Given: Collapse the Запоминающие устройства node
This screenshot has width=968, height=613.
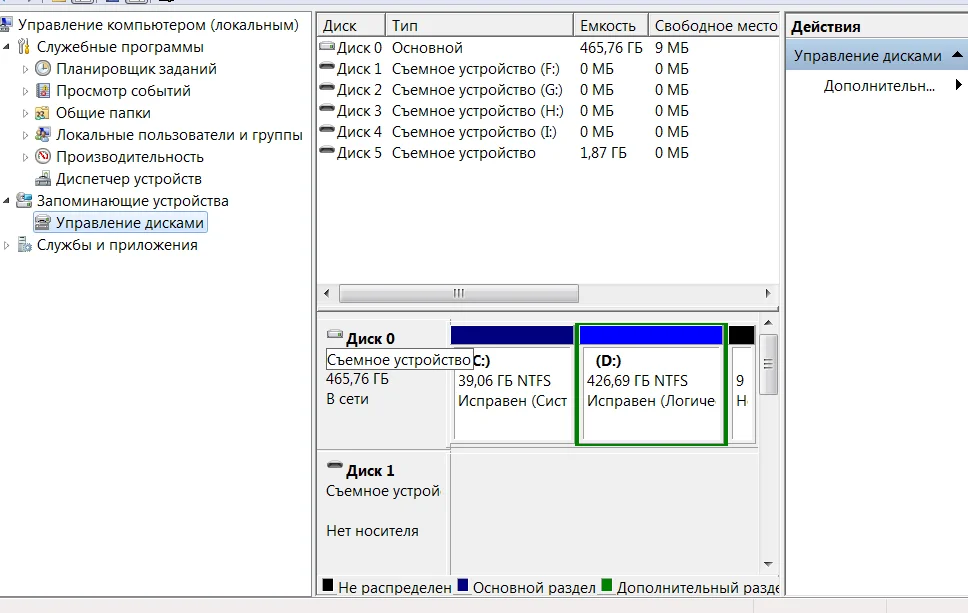Looking at the screenshot, I should coord(7,201).
